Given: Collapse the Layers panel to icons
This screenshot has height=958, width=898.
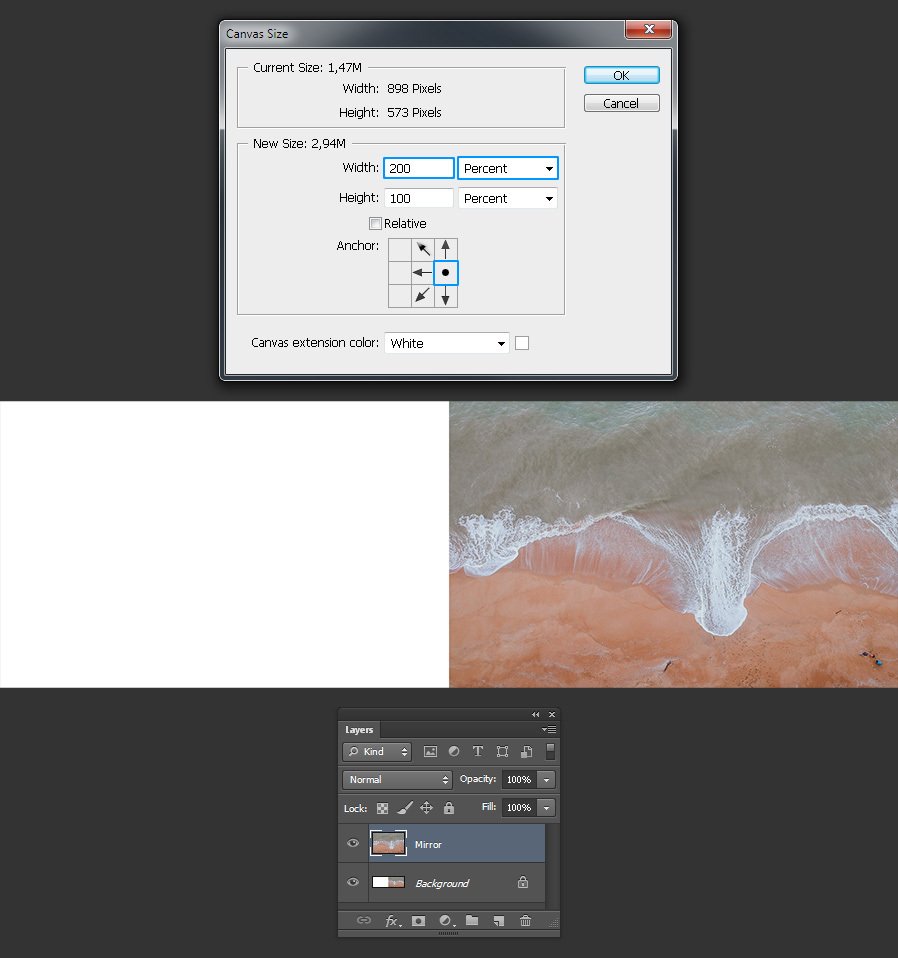Looking at the screenshot, I should pyautogui.click(x=536, y=714).
